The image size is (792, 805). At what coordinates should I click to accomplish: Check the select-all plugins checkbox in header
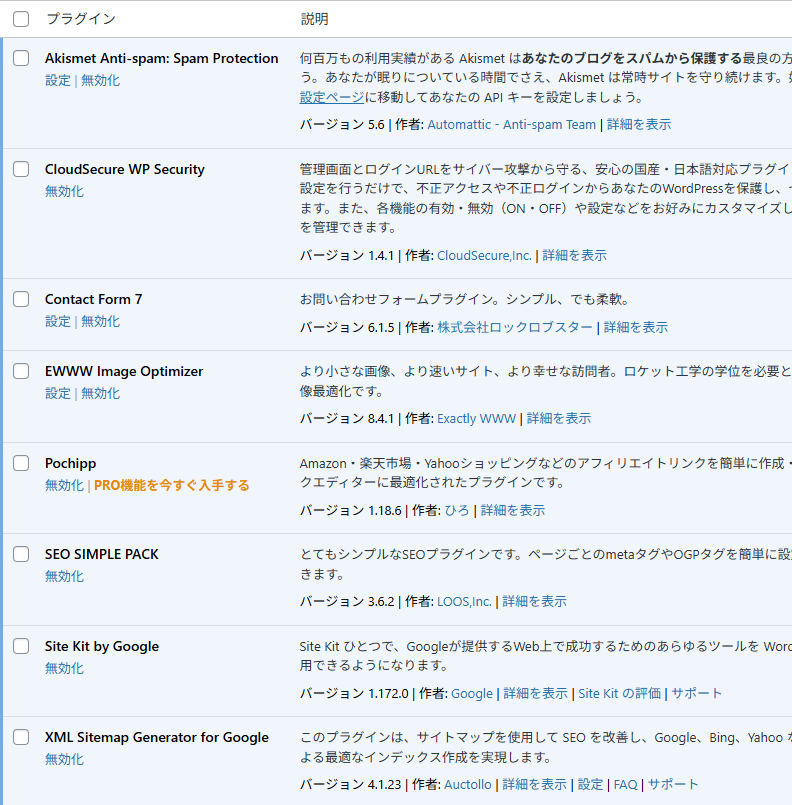20,19
